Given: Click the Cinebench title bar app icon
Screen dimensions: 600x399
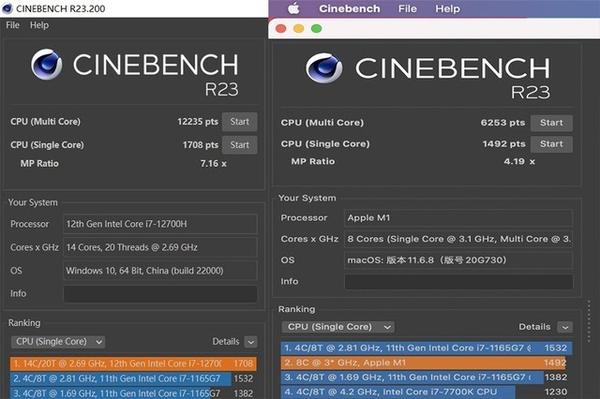Looking at the screenshot, I should 7,8.
